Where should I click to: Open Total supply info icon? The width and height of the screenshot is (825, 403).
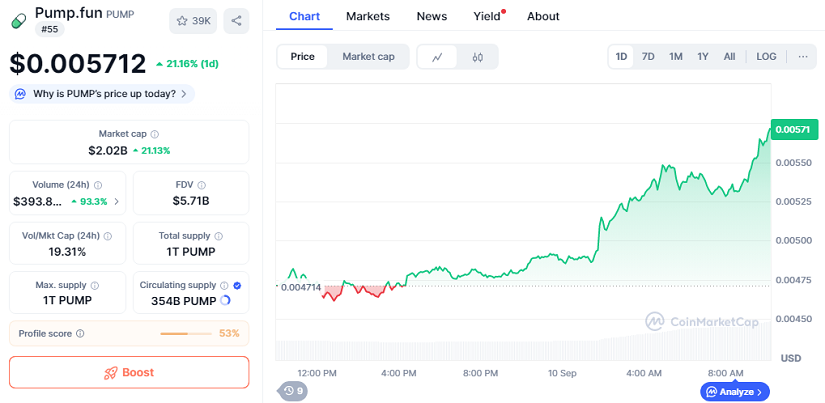point(218,236)
